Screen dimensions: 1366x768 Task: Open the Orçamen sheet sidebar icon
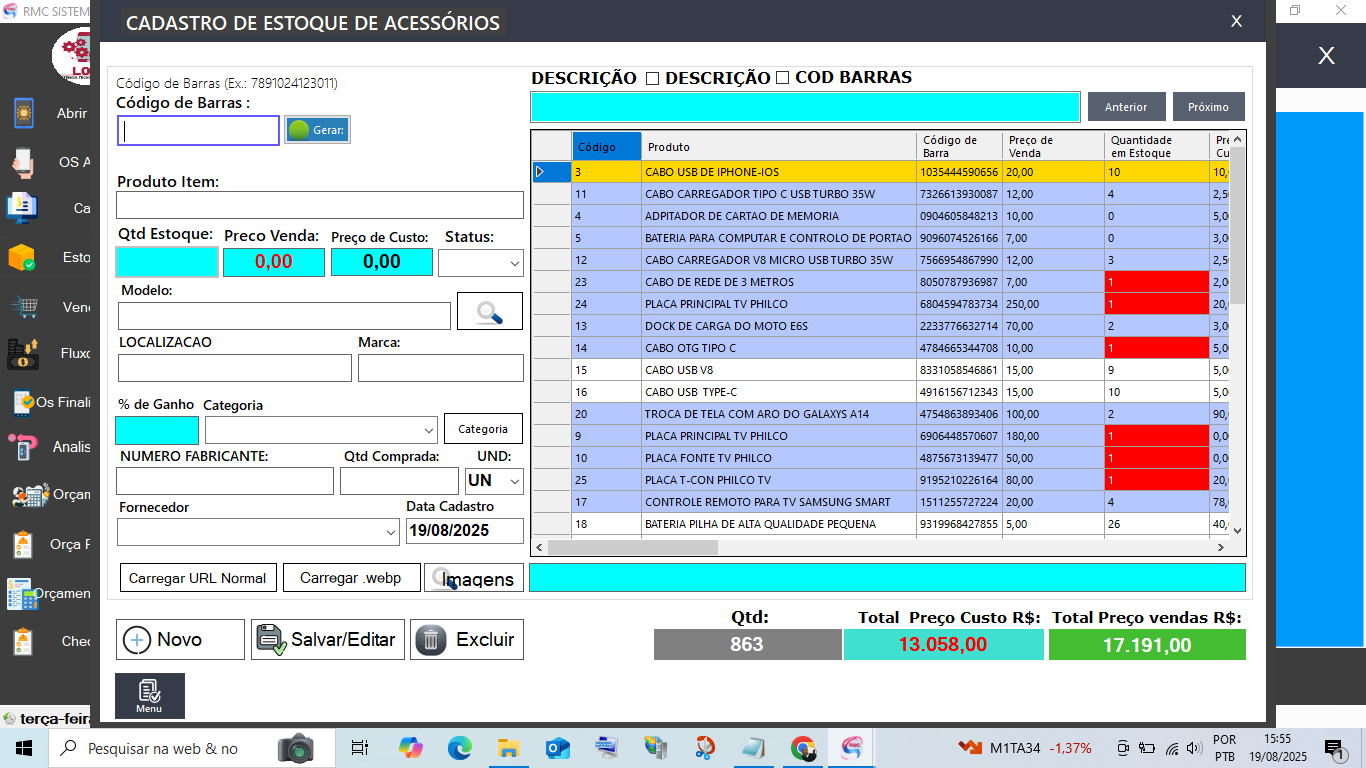coord(22,593)
